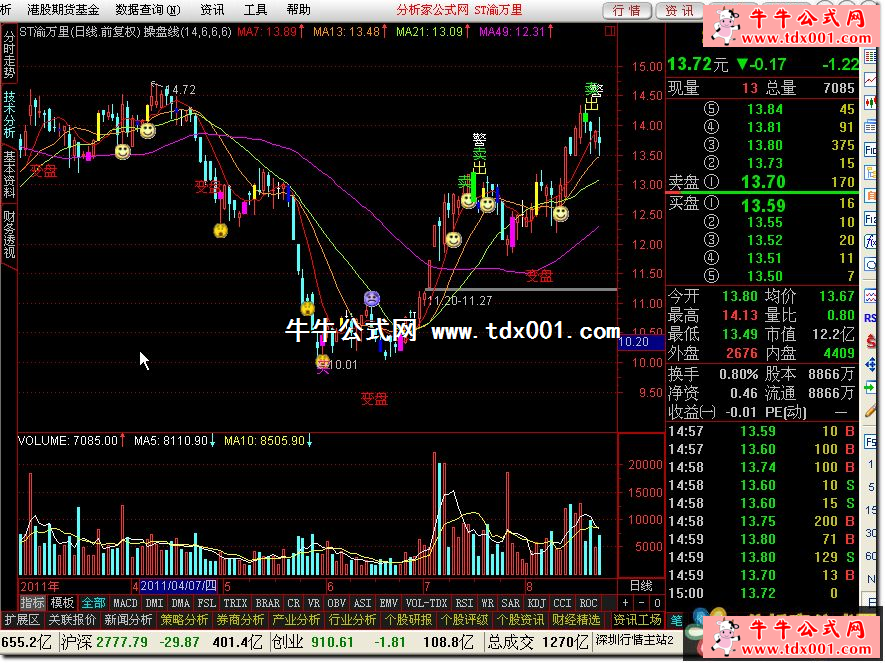Select the 全部 indicator tab
The image size is (885, 663).
click(93, 603)
